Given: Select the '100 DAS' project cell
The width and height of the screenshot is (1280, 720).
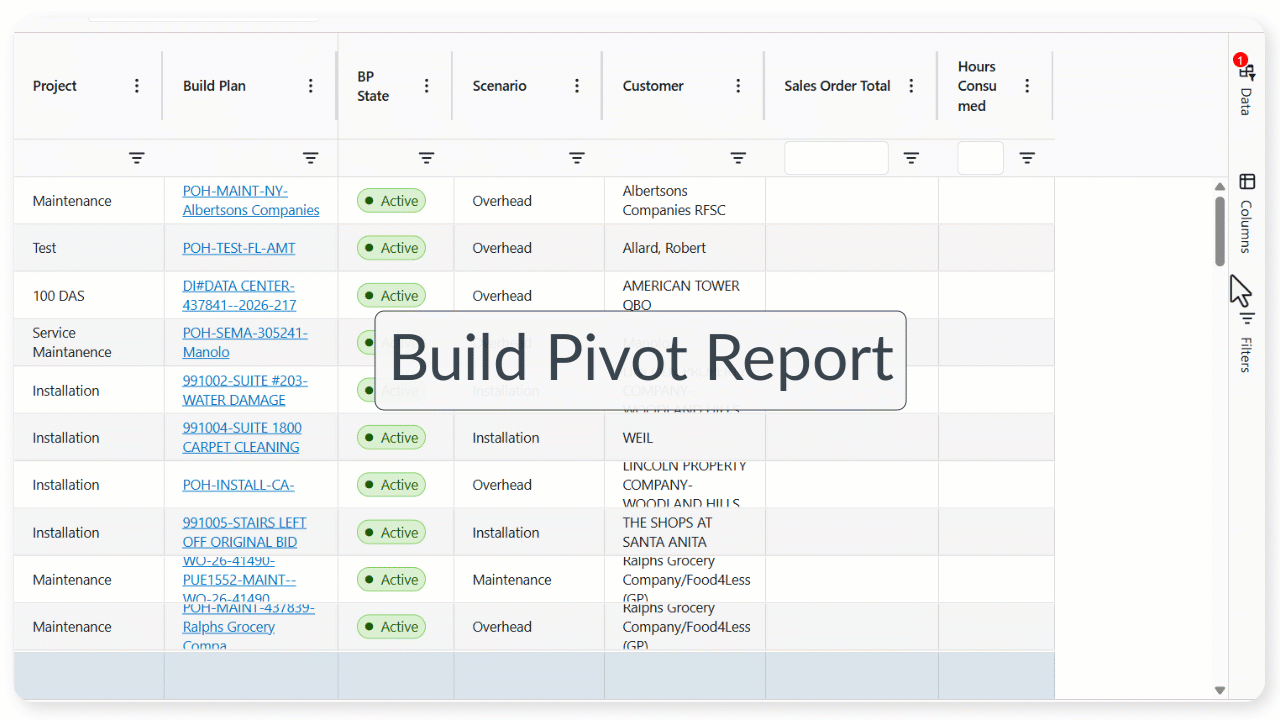Looking at the screenshot, I should coord(89,295).
